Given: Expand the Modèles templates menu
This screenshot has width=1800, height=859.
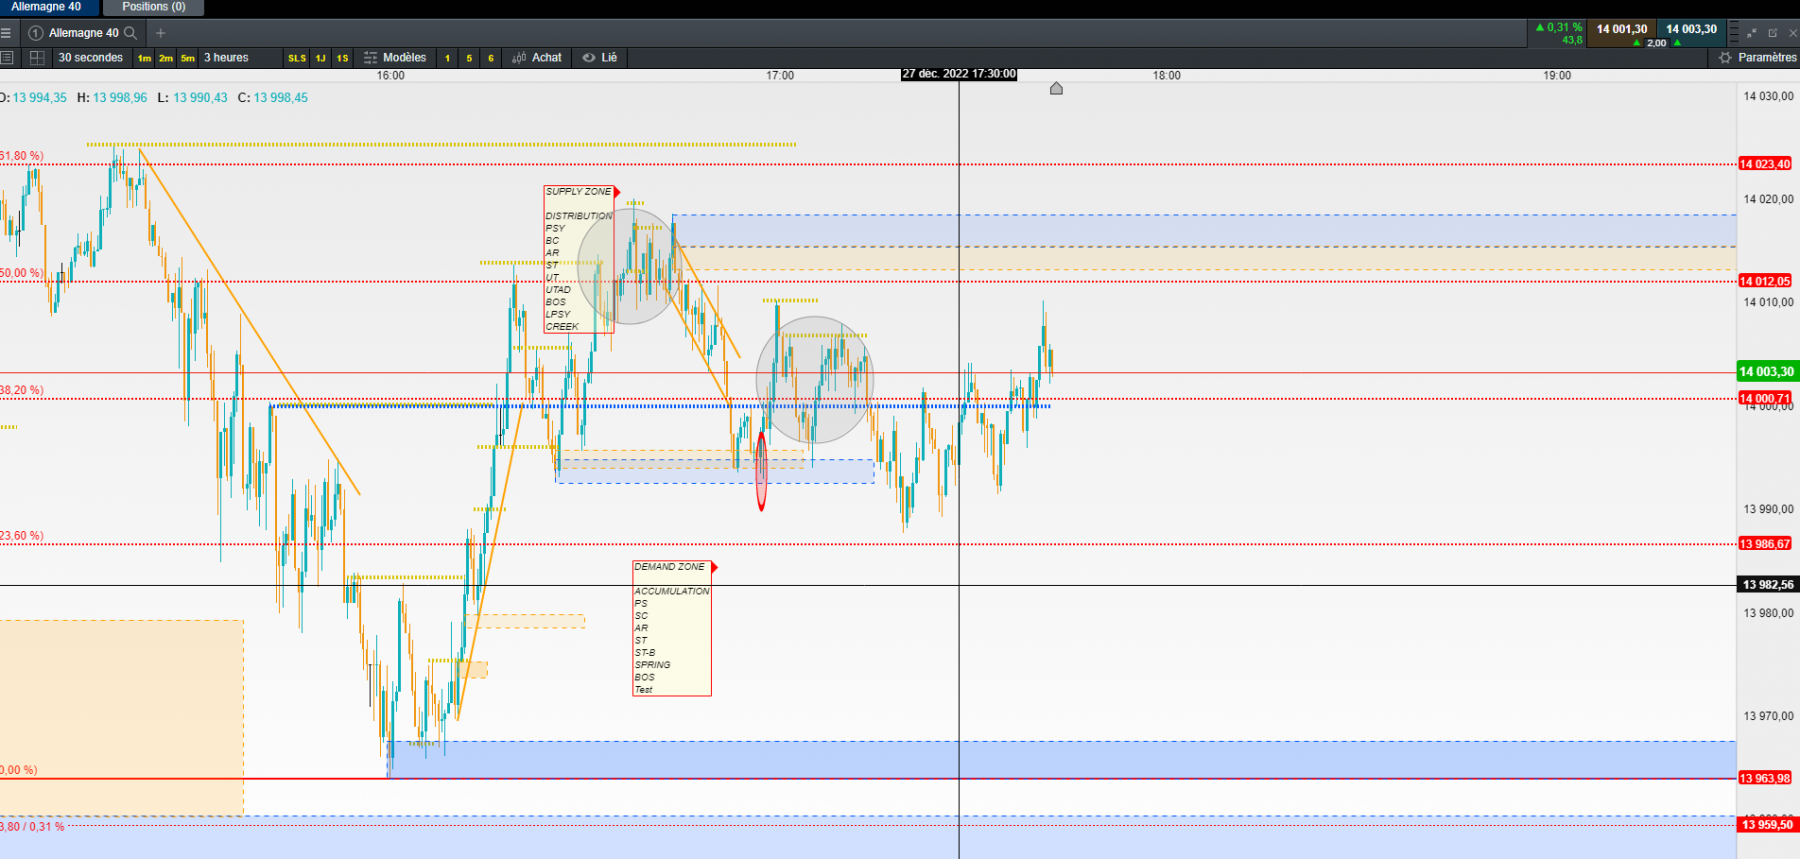Looking at the screenshot, I should tap(395, 58).
